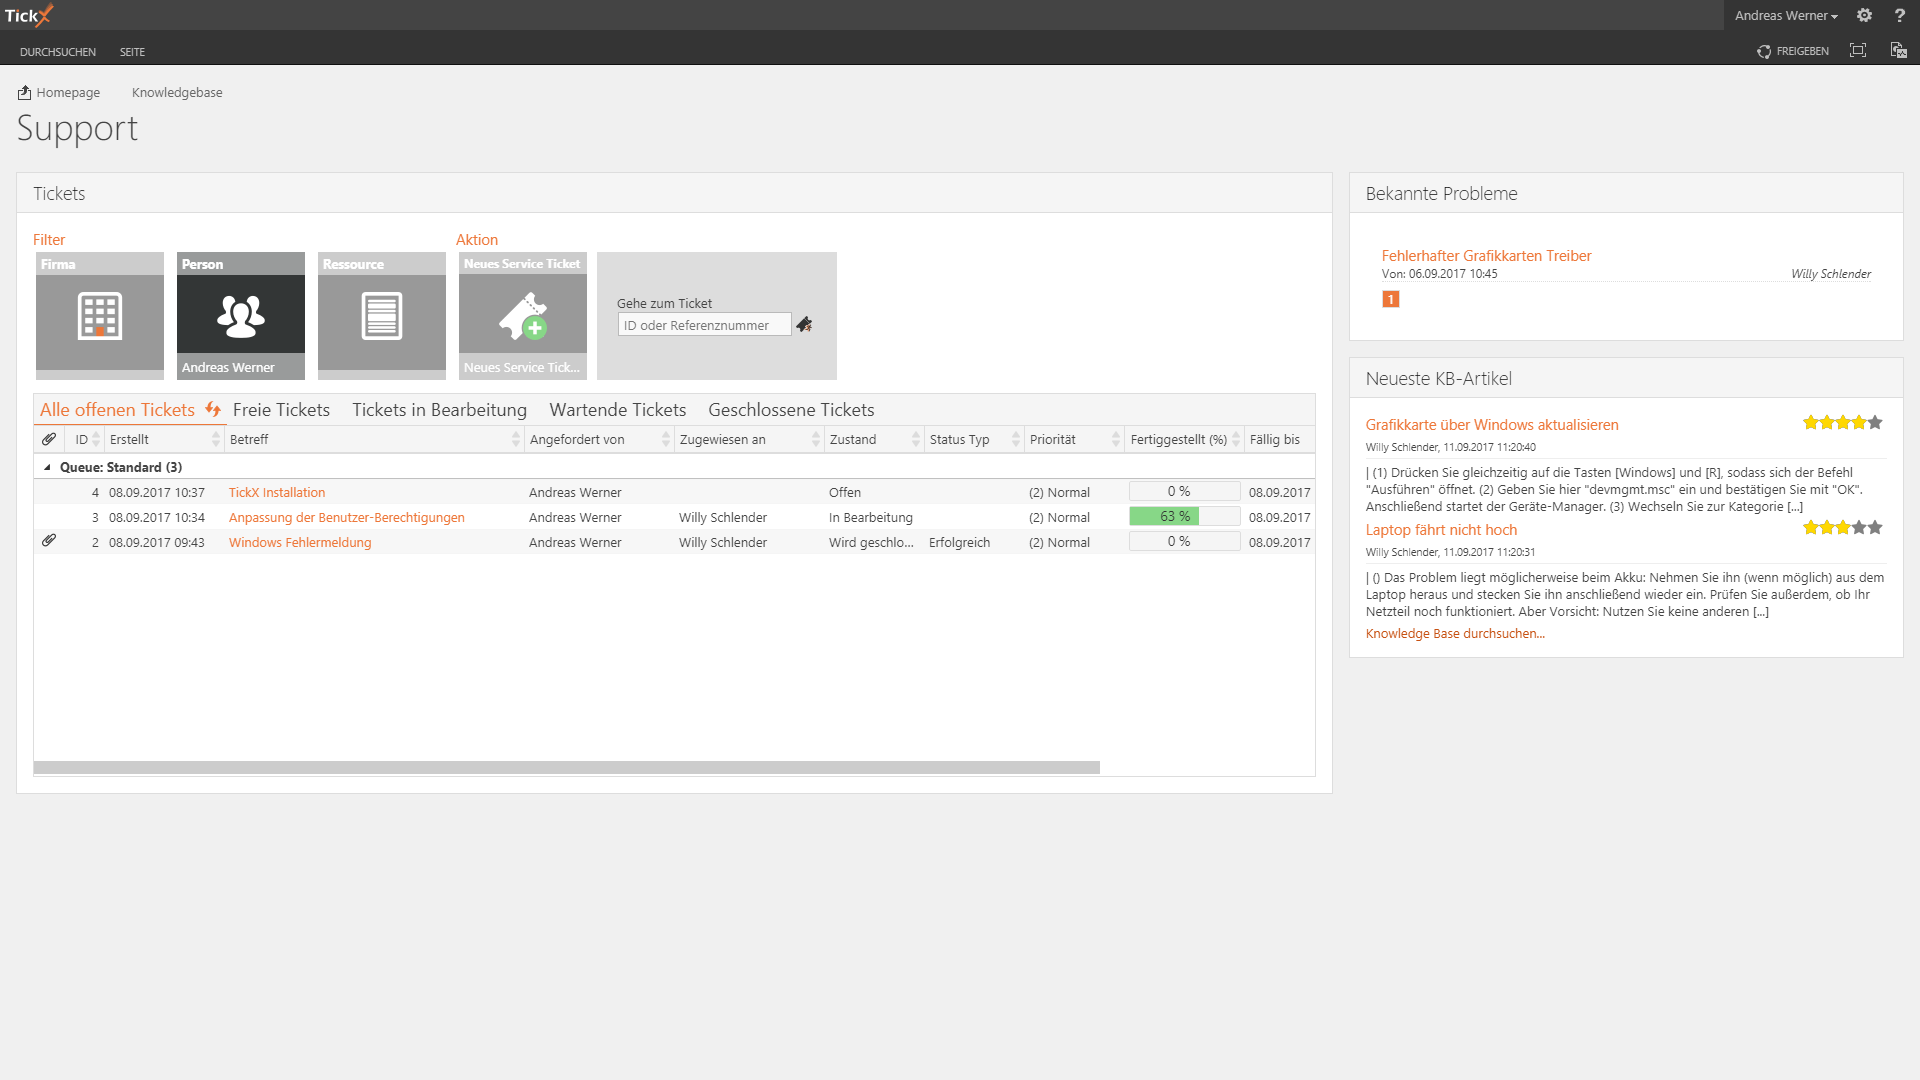Open Laptop fährt nicht hoch article
Viewport: 1920px width, 1080px height.
(1441, 530)
